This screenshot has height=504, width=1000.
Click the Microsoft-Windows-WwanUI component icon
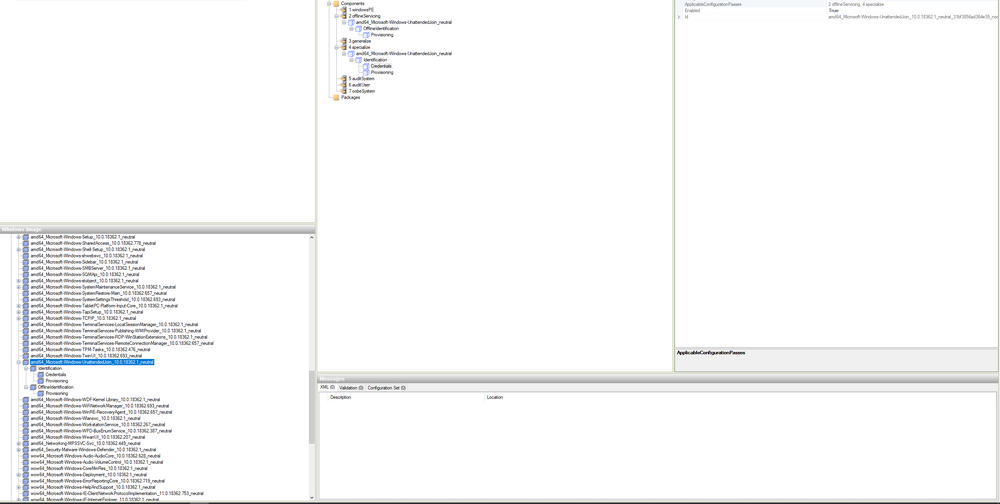pyautogui.click(x=26, y=437)
